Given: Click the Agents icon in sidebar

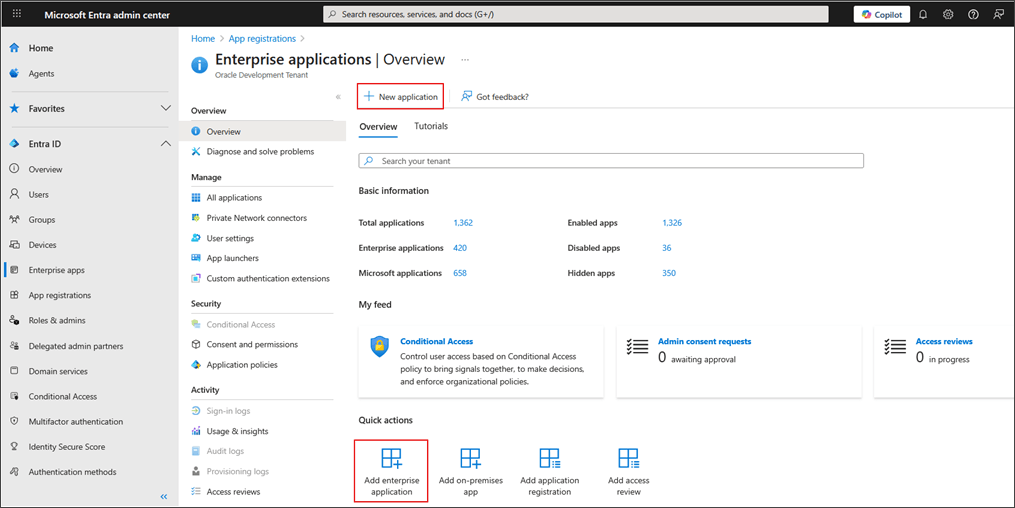Looking at the screenshot, I should point(14,73).
